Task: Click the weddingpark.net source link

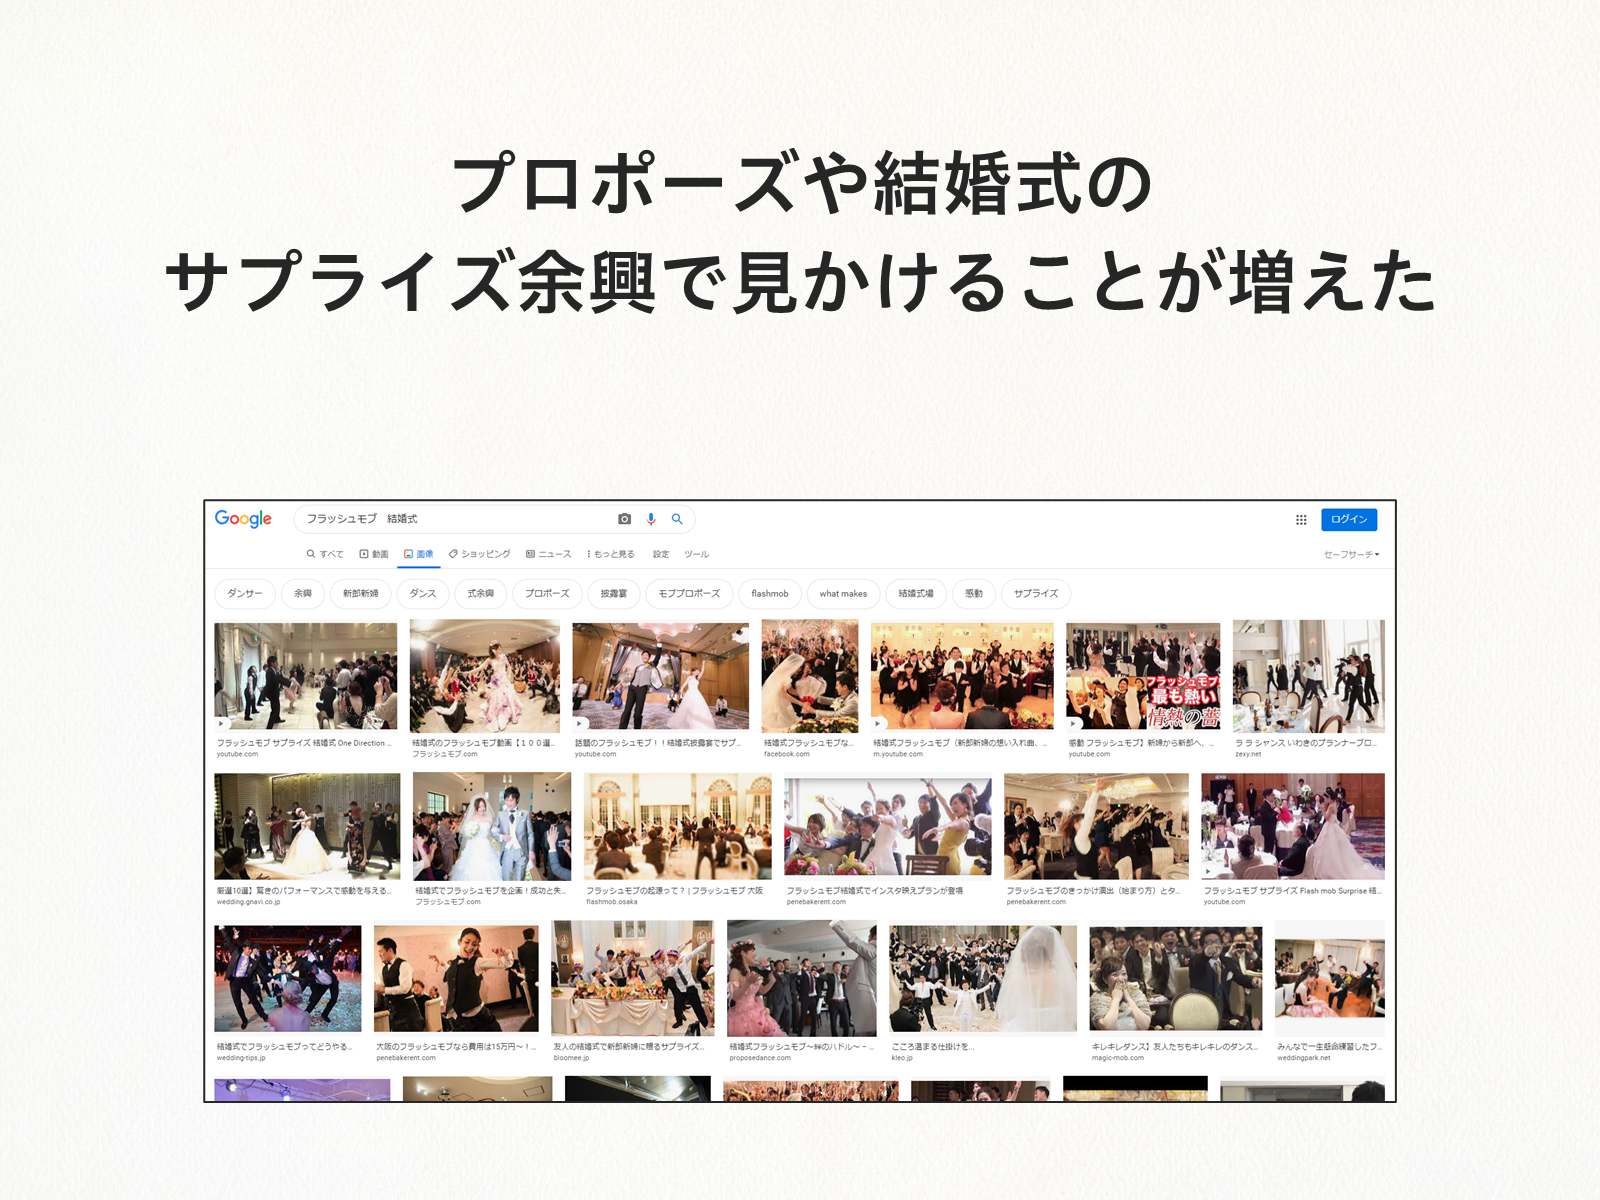Action: pyautogui.click(x=1304, y=1058)
